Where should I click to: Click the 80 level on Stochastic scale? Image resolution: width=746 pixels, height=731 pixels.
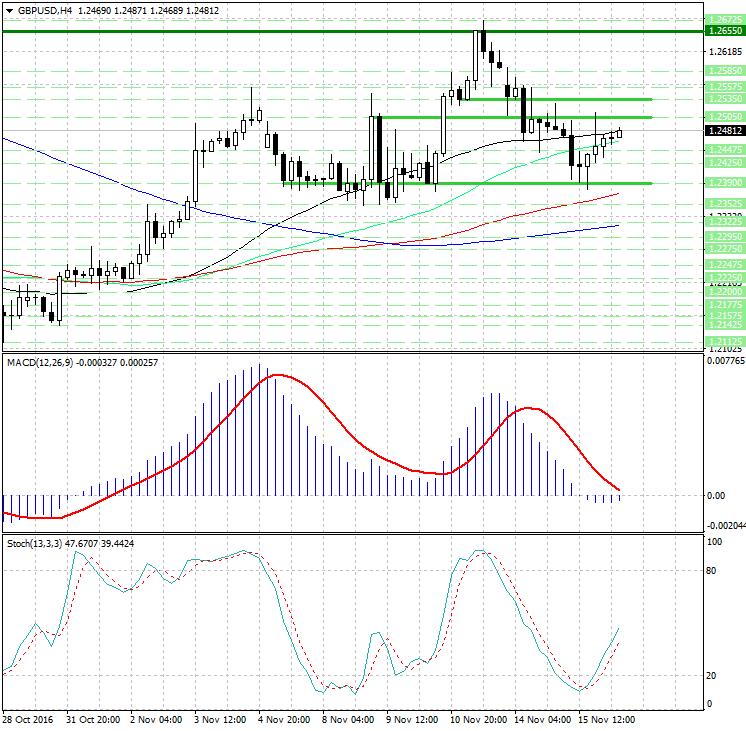click(713, 571)
